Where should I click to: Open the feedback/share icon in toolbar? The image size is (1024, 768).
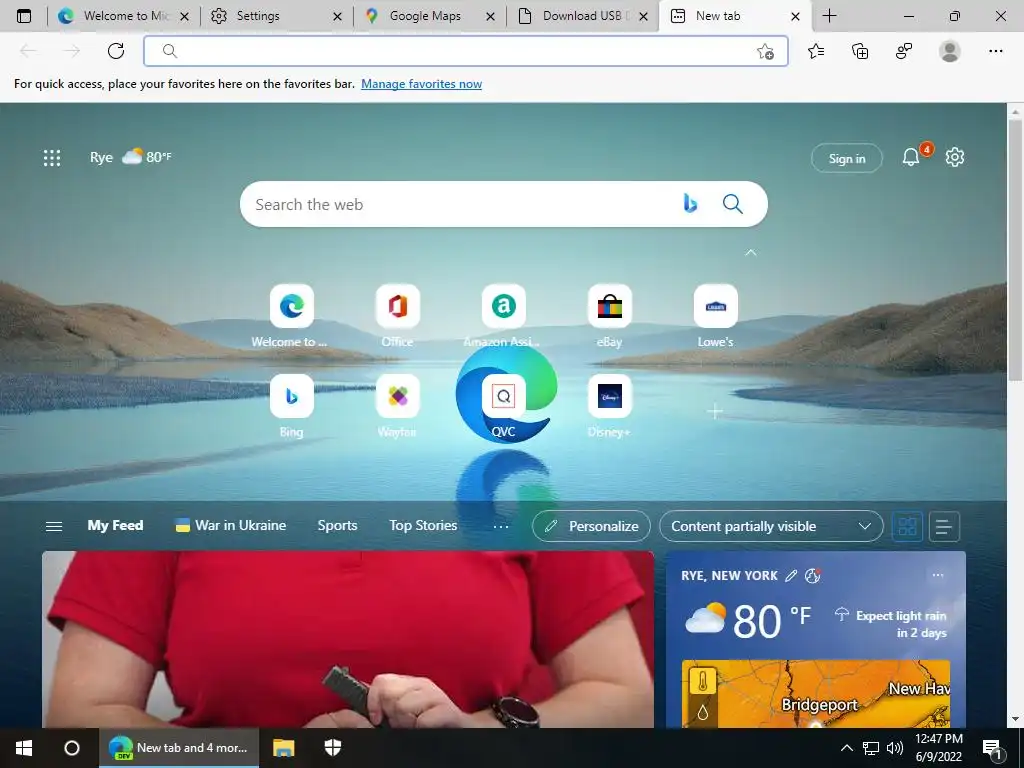coord(904,51)
